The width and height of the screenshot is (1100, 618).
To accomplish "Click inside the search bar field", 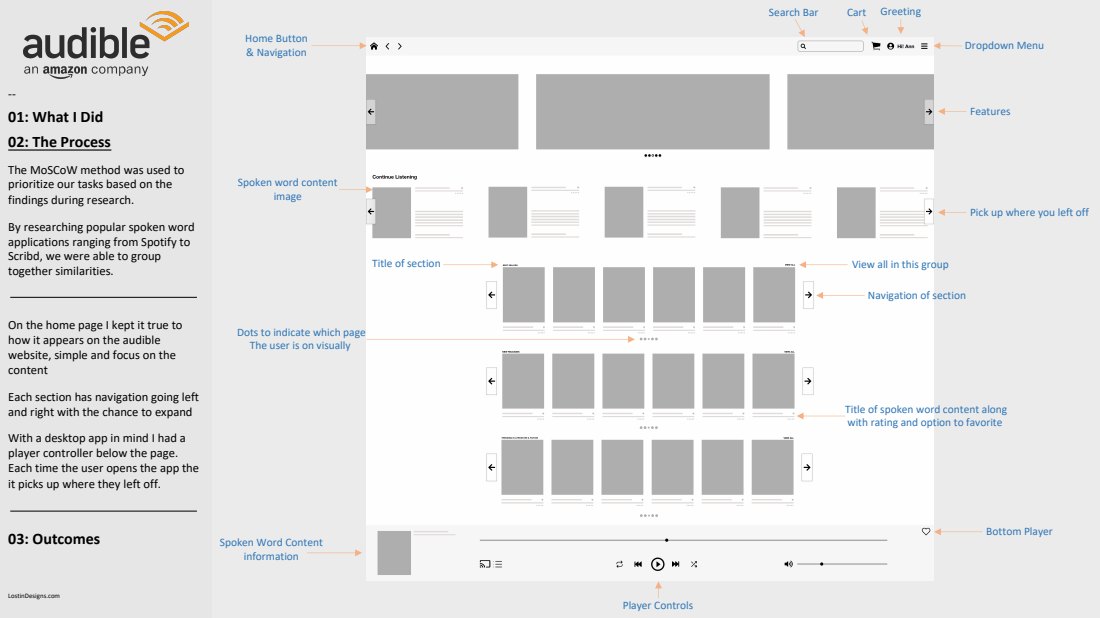I will pos(830,45).
